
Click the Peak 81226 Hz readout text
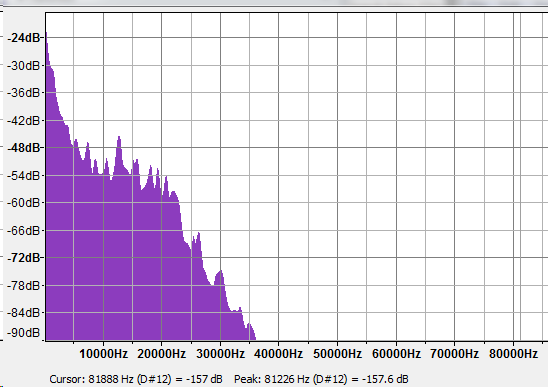pyautogui.click(x=321, y=379)
